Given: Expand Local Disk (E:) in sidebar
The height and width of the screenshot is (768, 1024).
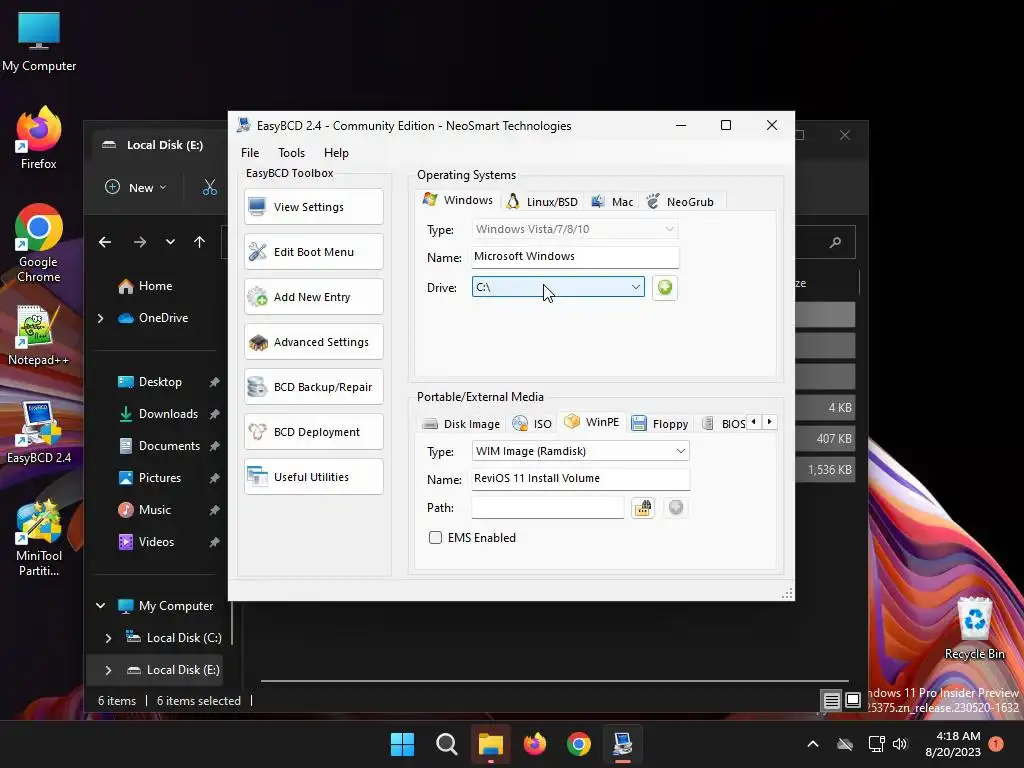Looking at the screenshot, I should coord(108,670).
